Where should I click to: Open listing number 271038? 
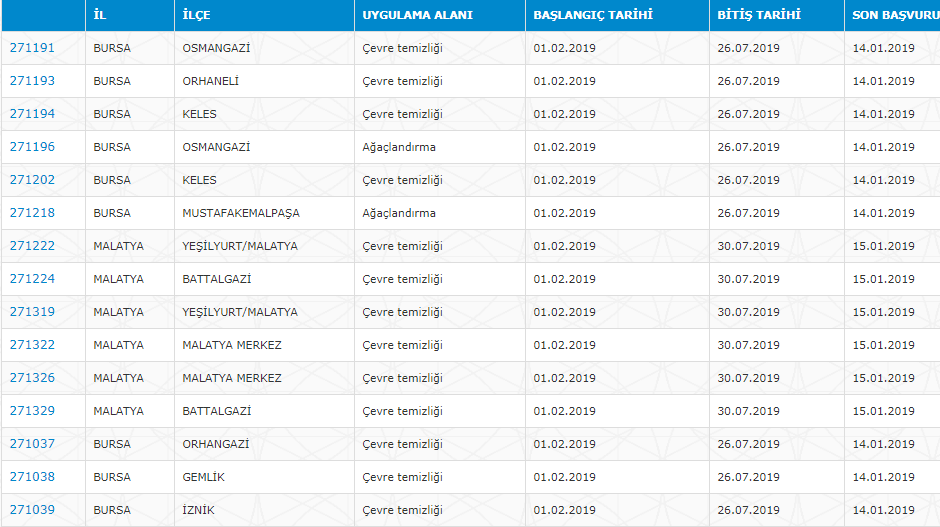pyautogui.click(x=32, y=477)
